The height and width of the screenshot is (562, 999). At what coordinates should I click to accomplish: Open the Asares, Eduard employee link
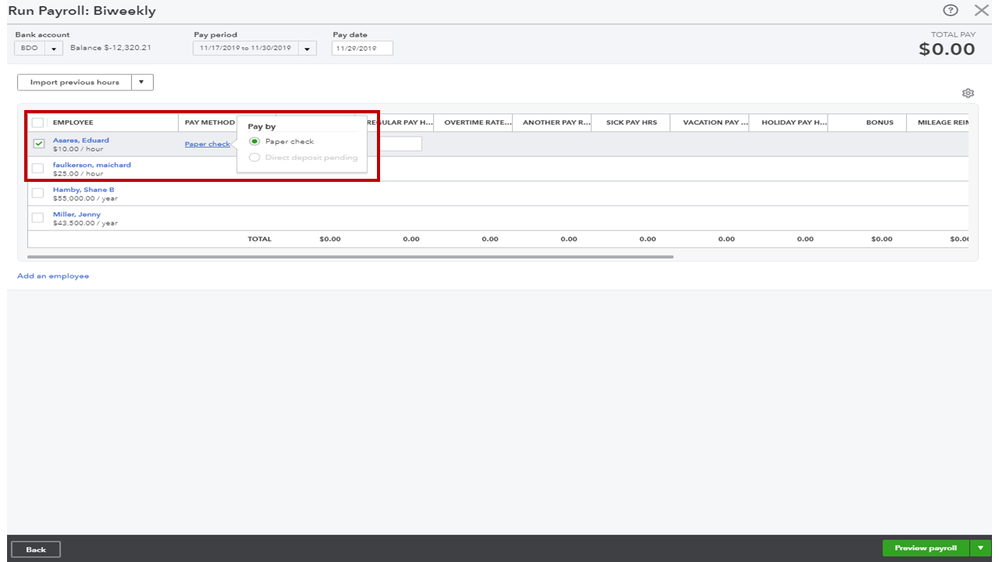click(x=81, y=140)
